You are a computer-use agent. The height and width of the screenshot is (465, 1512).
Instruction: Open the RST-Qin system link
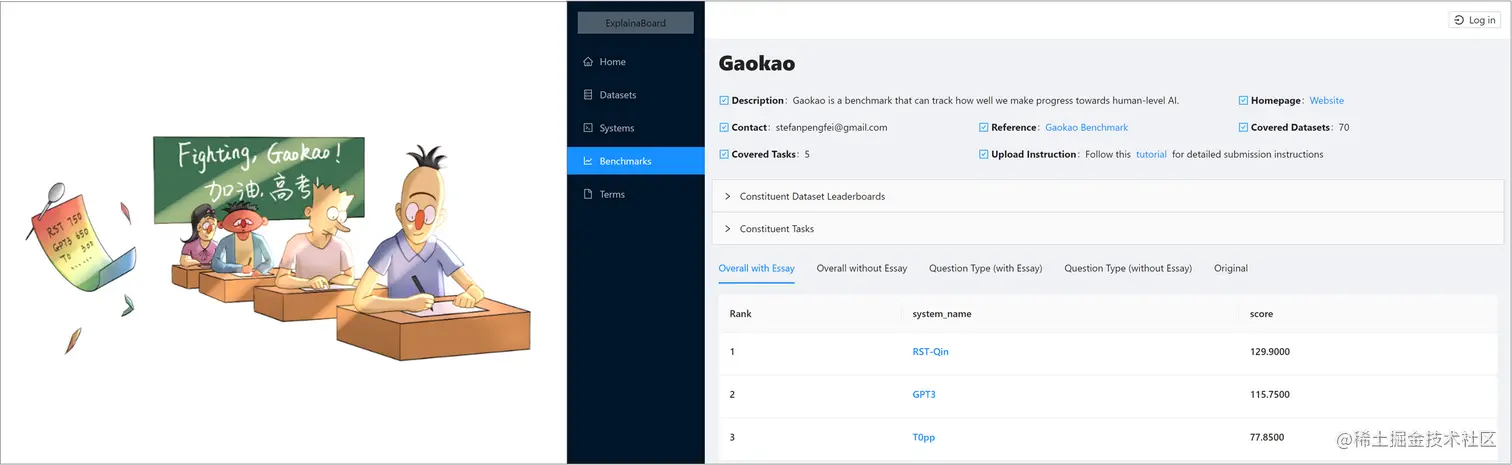[x=930, y=352]
